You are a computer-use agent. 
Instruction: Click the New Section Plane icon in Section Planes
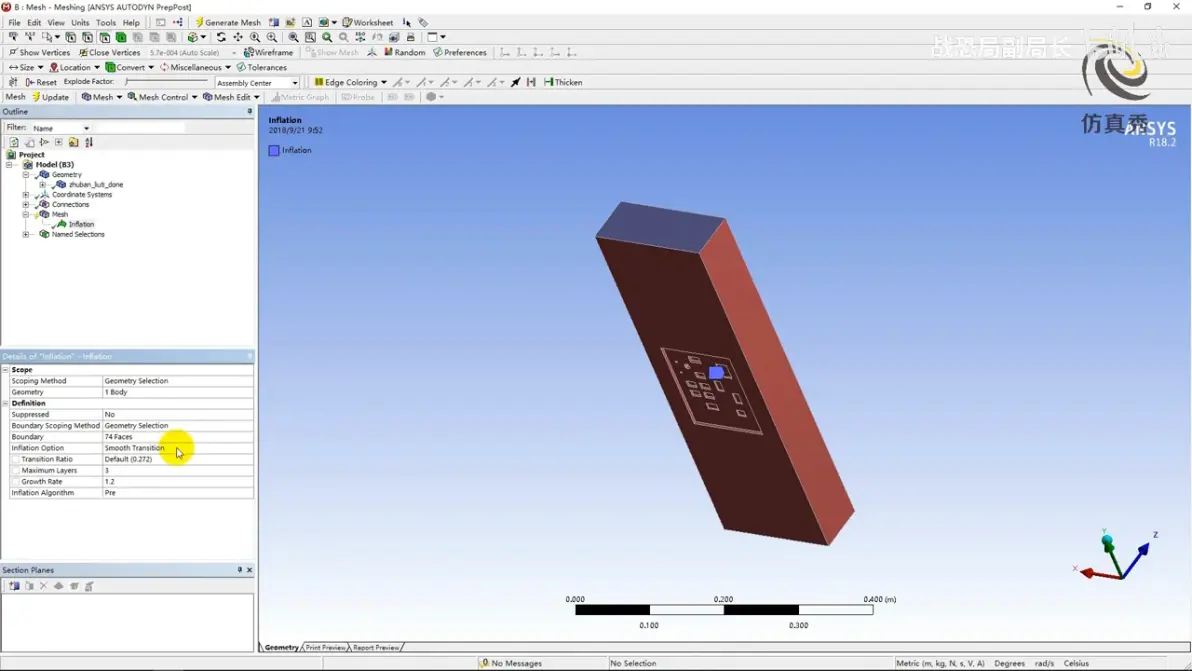tap(14, 586)
